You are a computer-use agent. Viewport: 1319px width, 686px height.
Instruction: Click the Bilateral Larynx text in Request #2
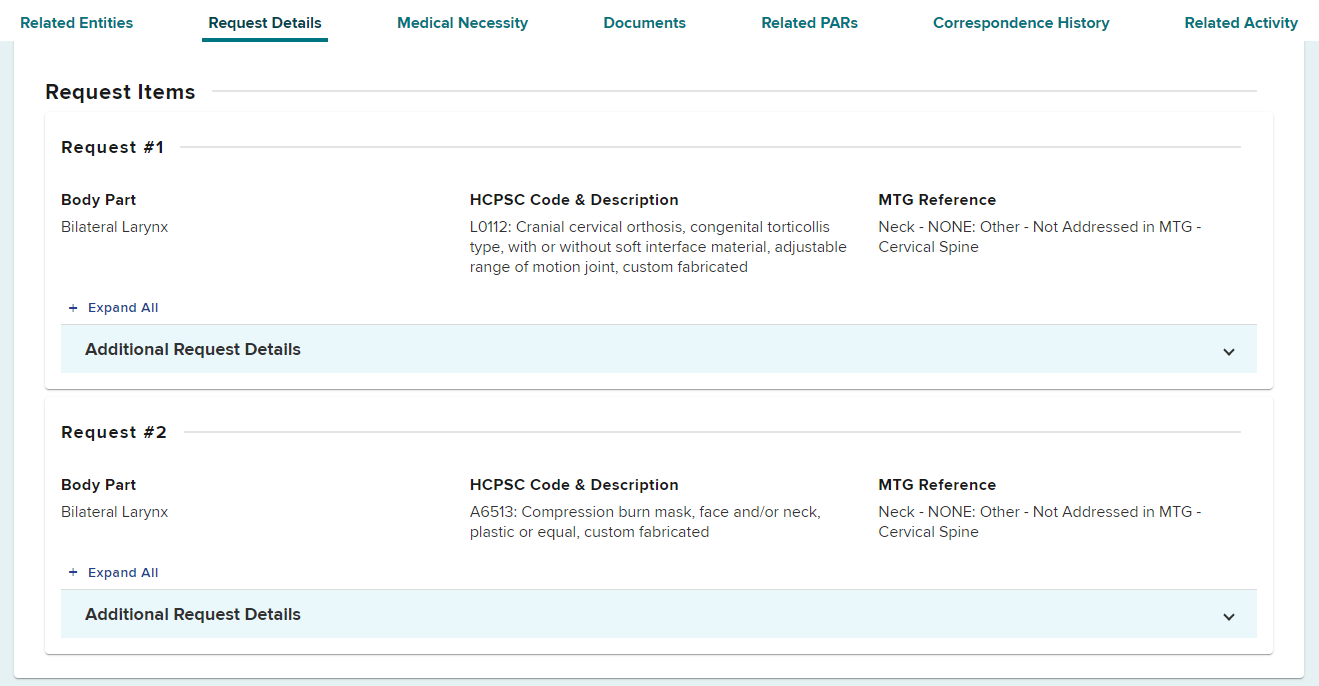click(x=114, y=512)
